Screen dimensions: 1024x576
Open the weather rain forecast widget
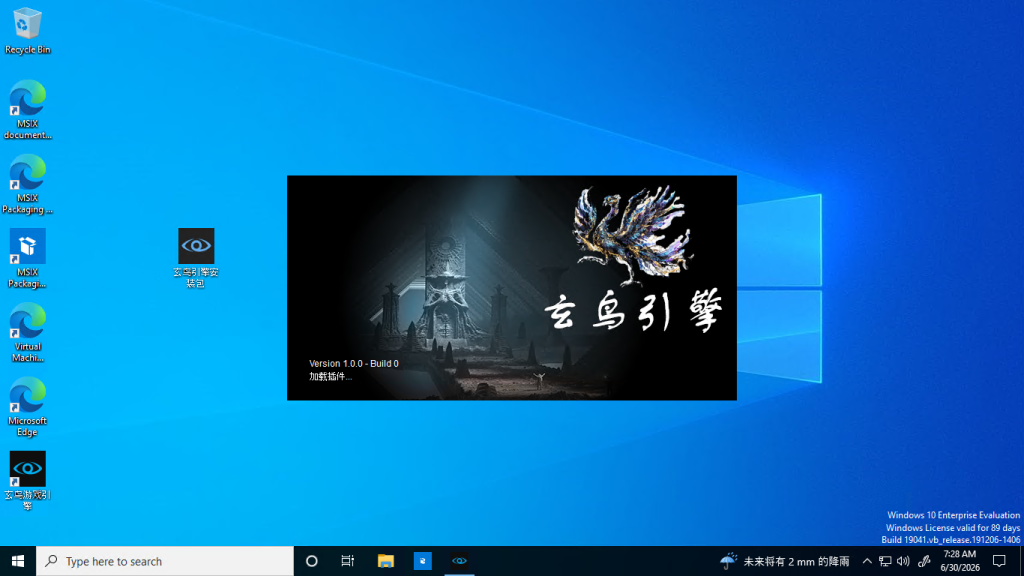click(784, 561)
